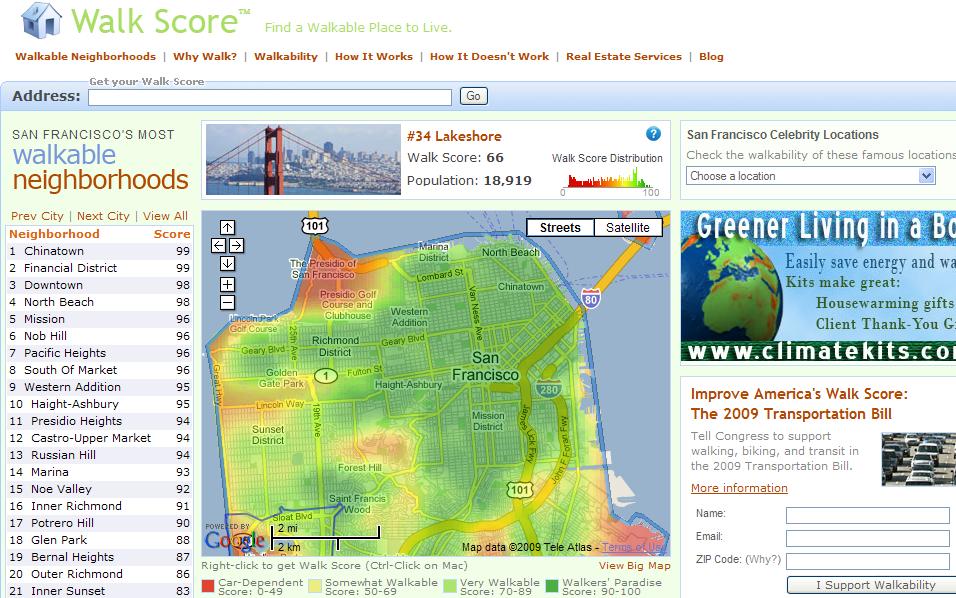Open the How It Works menu item
The image size is (956, 598).
coord(374,56)
